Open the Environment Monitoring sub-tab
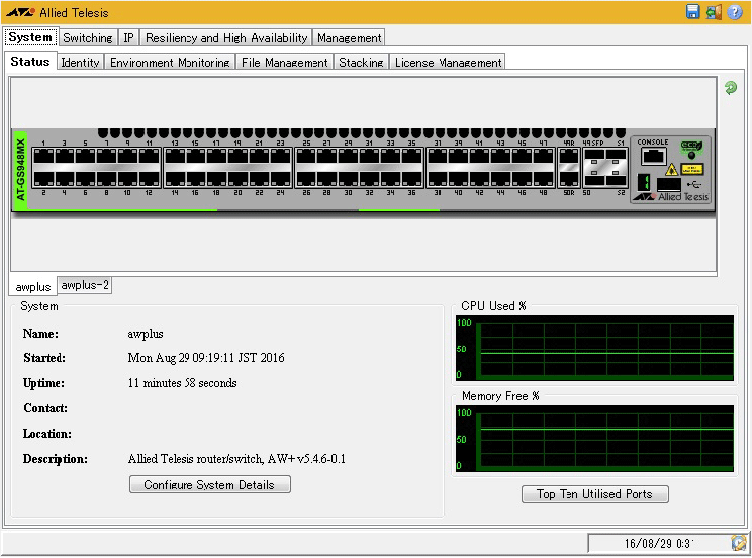 pyautogui.click(x=170, y=62)
